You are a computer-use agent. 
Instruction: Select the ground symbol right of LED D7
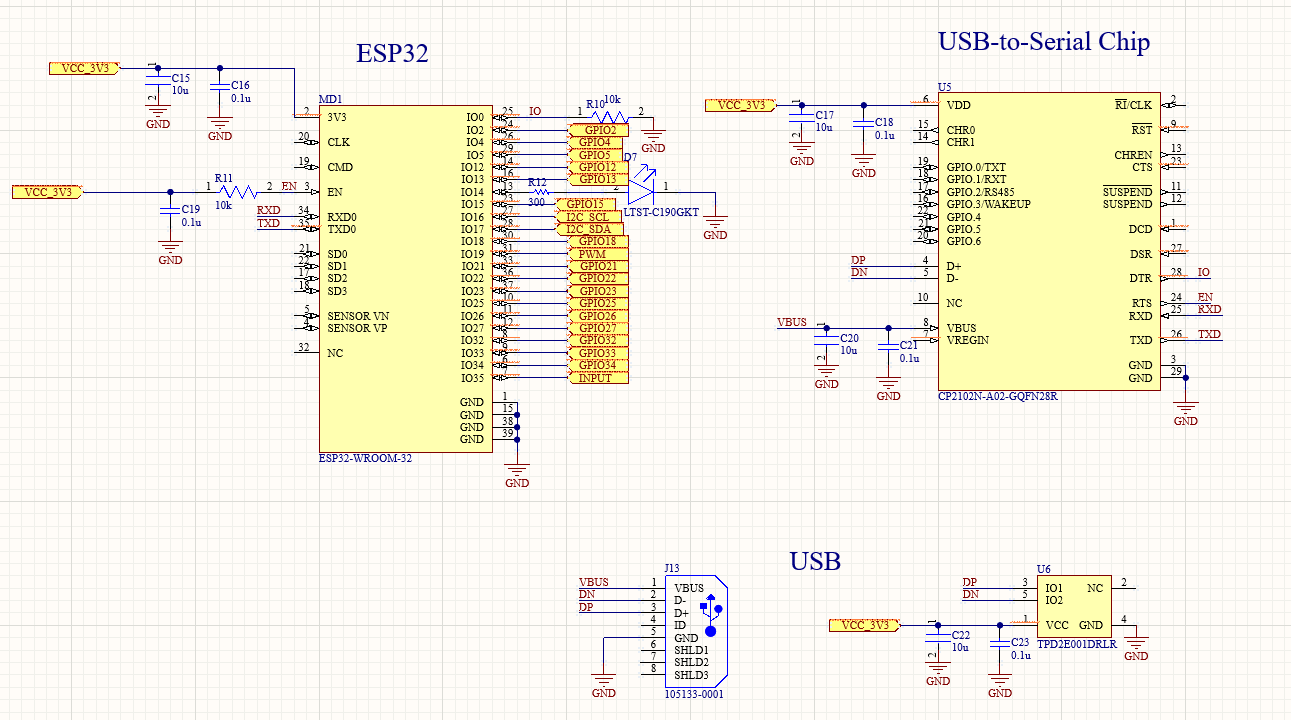tap(715, 226)
